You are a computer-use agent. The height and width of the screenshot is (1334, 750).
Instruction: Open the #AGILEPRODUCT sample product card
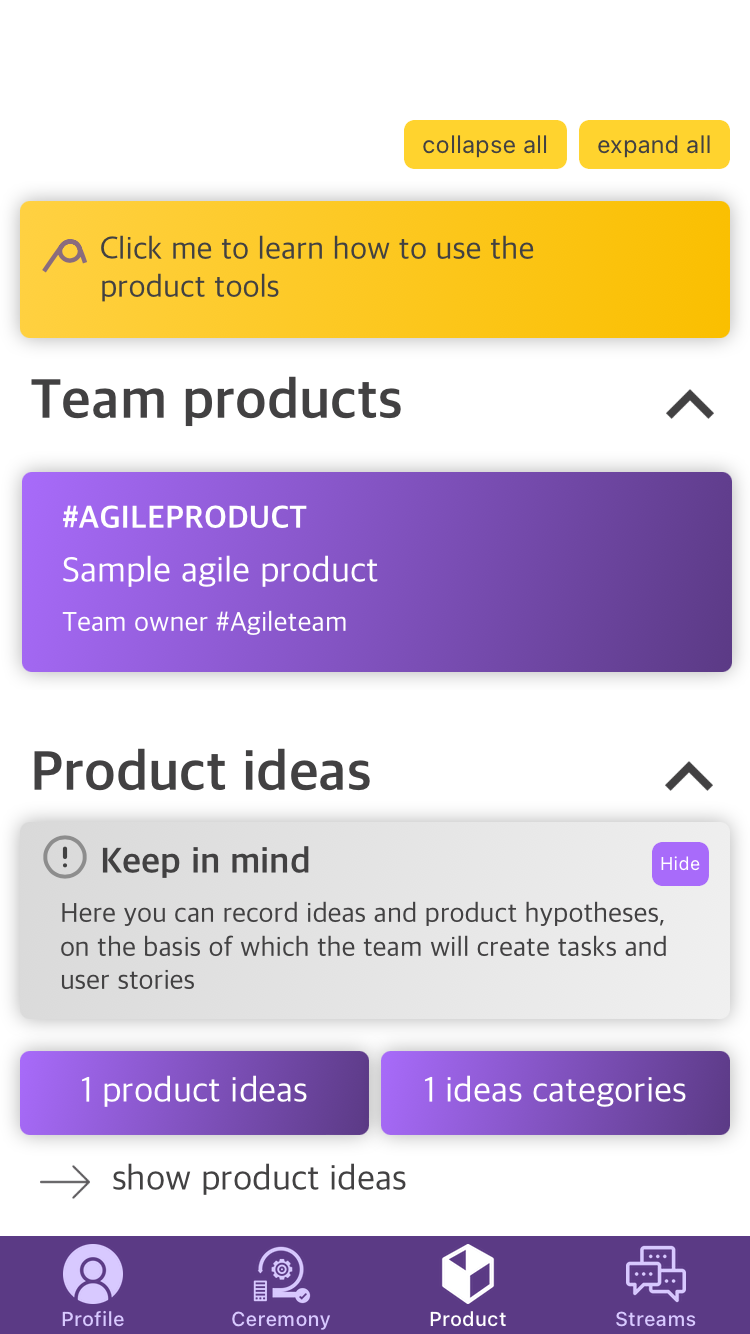coord(377,572)
